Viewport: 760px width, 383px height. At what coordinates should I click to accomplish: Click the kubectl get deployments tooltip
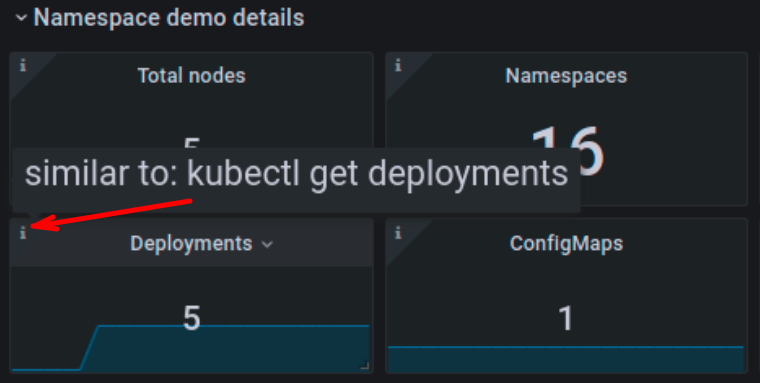click(296, 180)
